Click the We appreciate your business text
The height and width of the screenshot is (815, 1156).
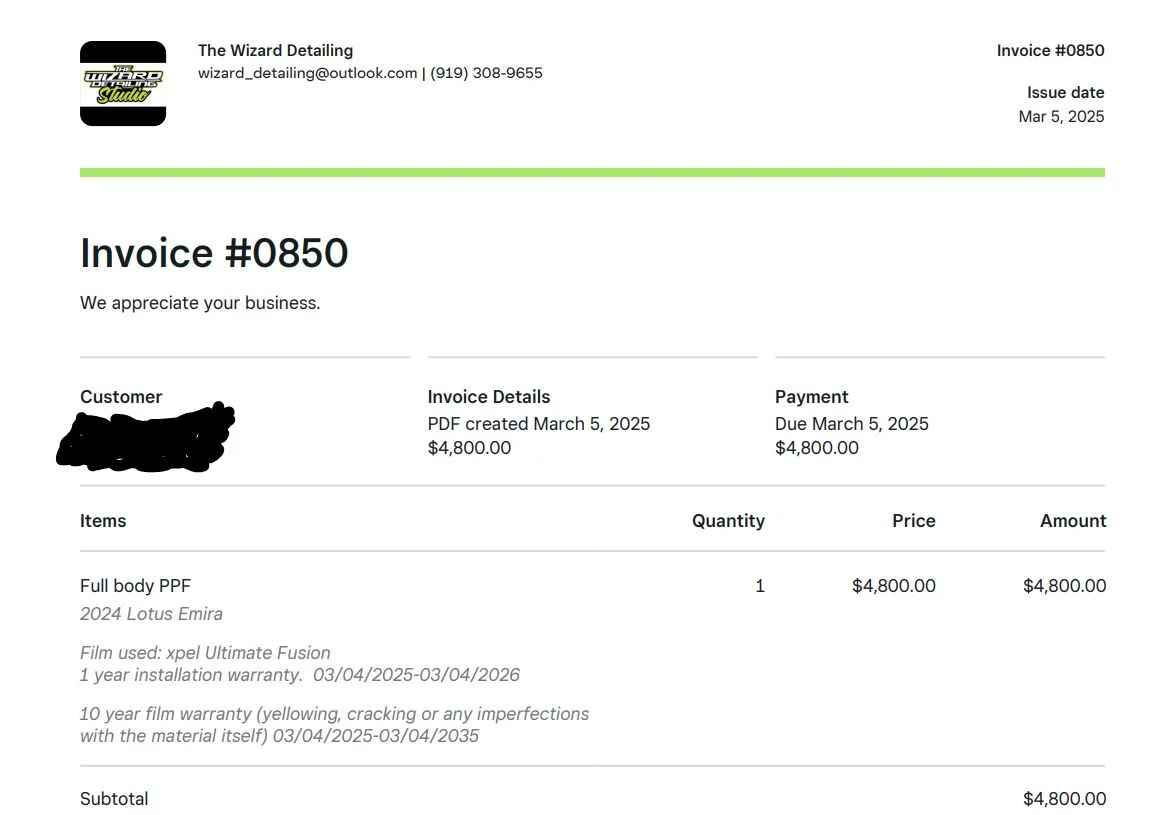pos(200,303)
